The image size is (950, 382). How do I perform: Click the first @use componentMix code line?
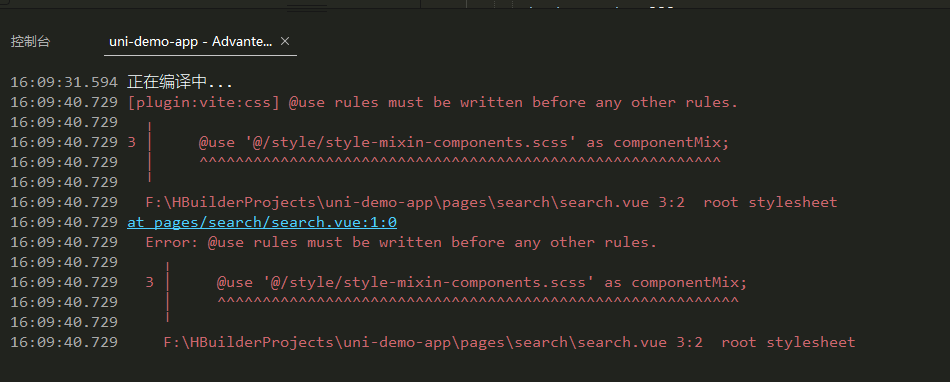pyautogui.click(x=463, y=143)
